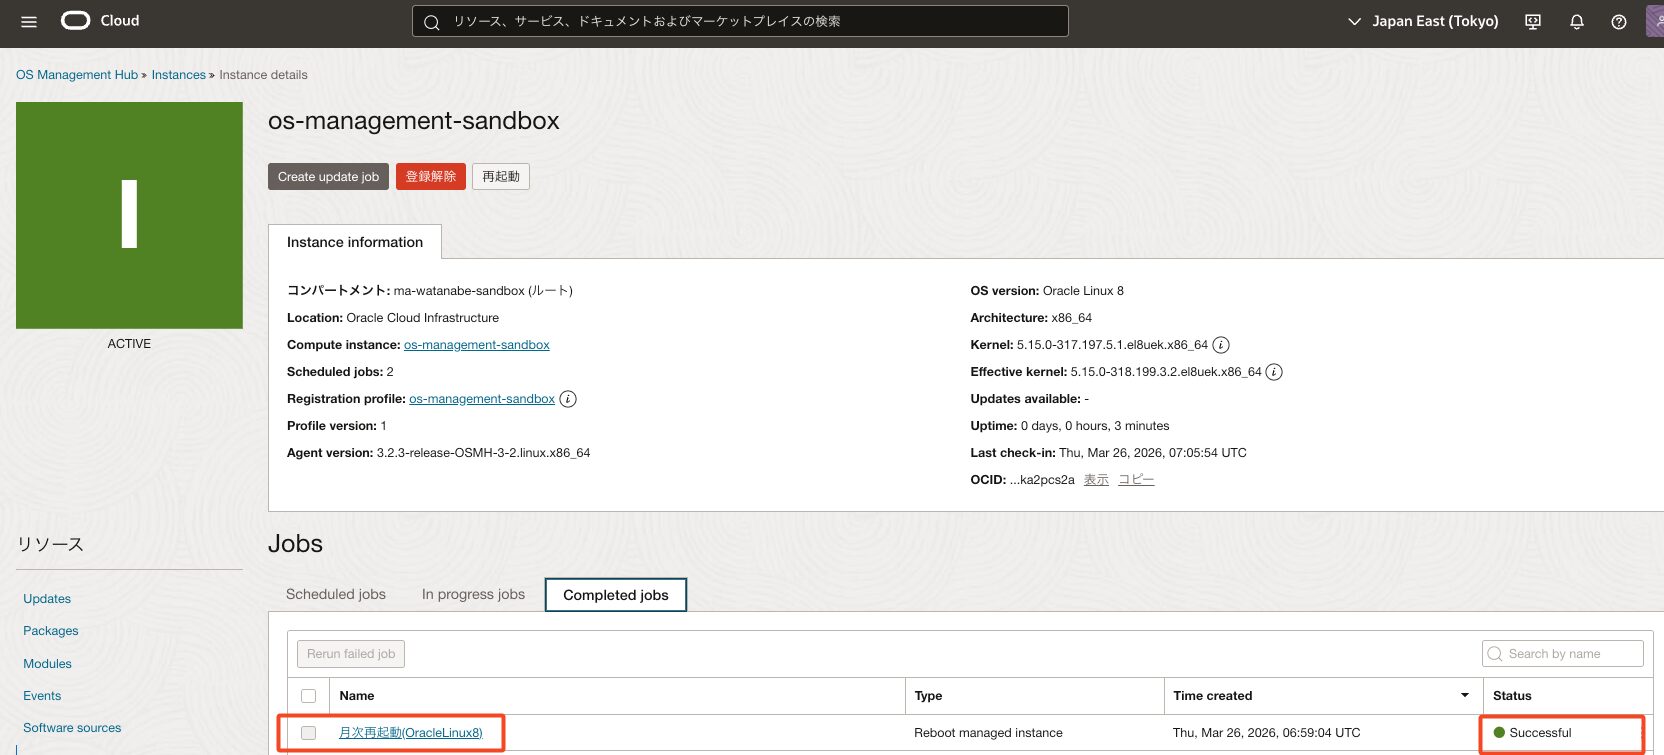Expand the Japan East (Tokyo) region selector
Screen dimensions: 1664x755
click(1423, 21)
